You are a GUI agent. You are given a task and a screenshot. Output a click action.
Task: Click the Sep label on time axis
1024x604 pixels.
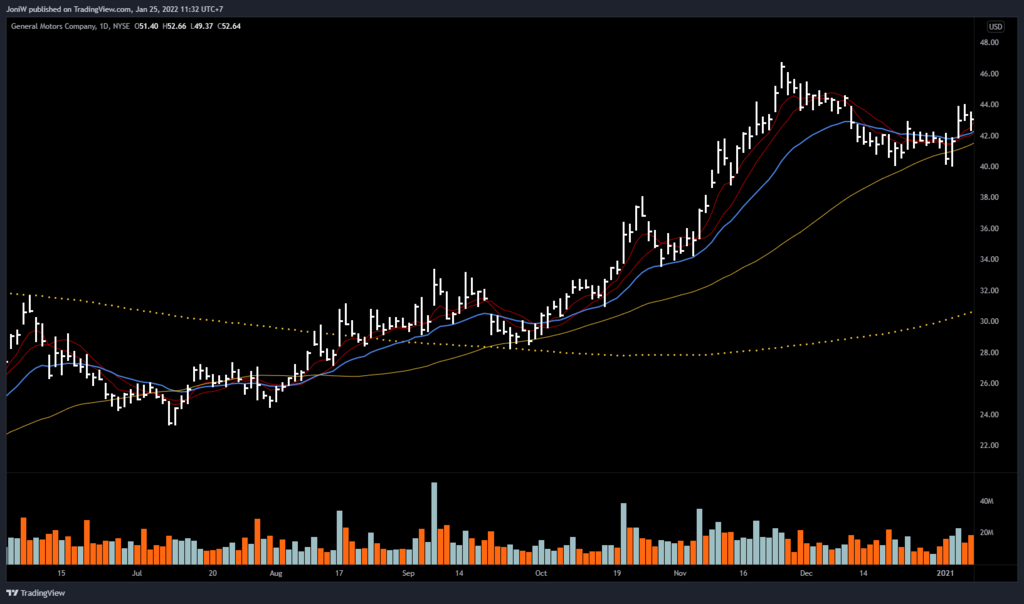[408, 575]
